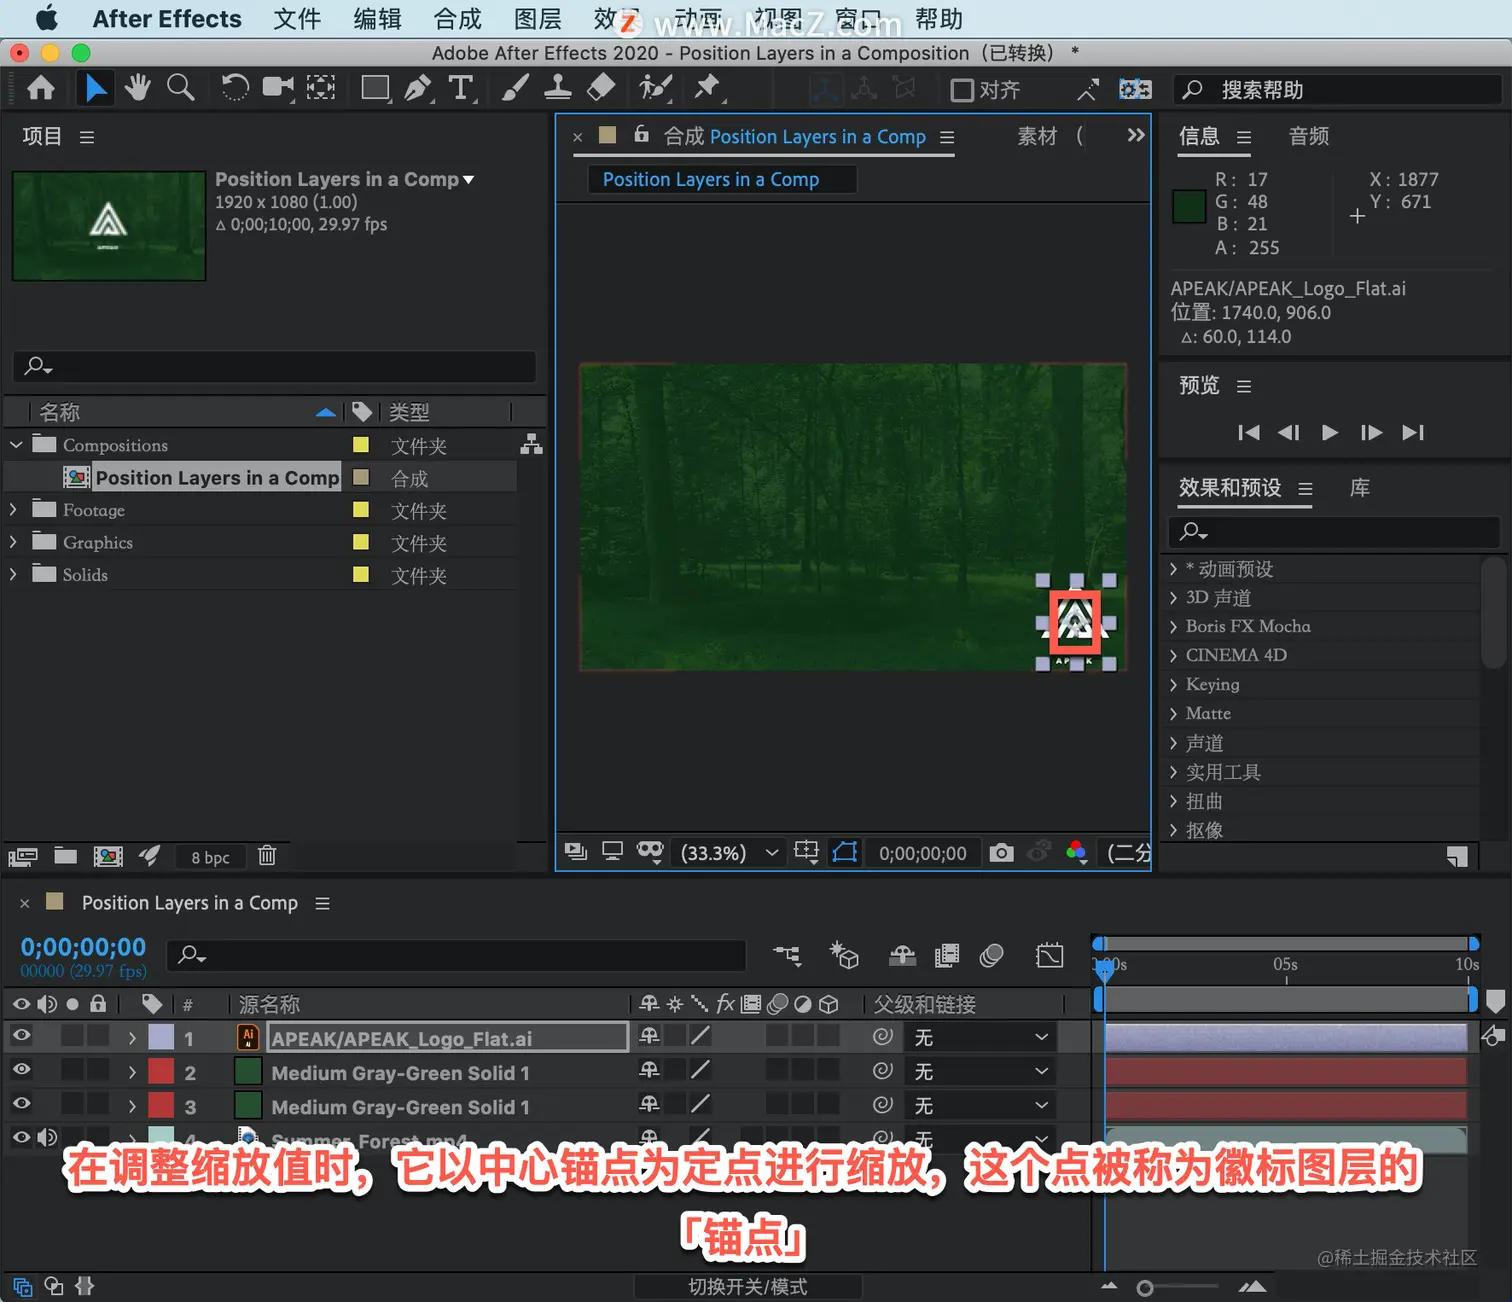Toggle visibility of layer 3 solid
The width and height of the screenshot is (1512, 1302).
pos(21,1104)
